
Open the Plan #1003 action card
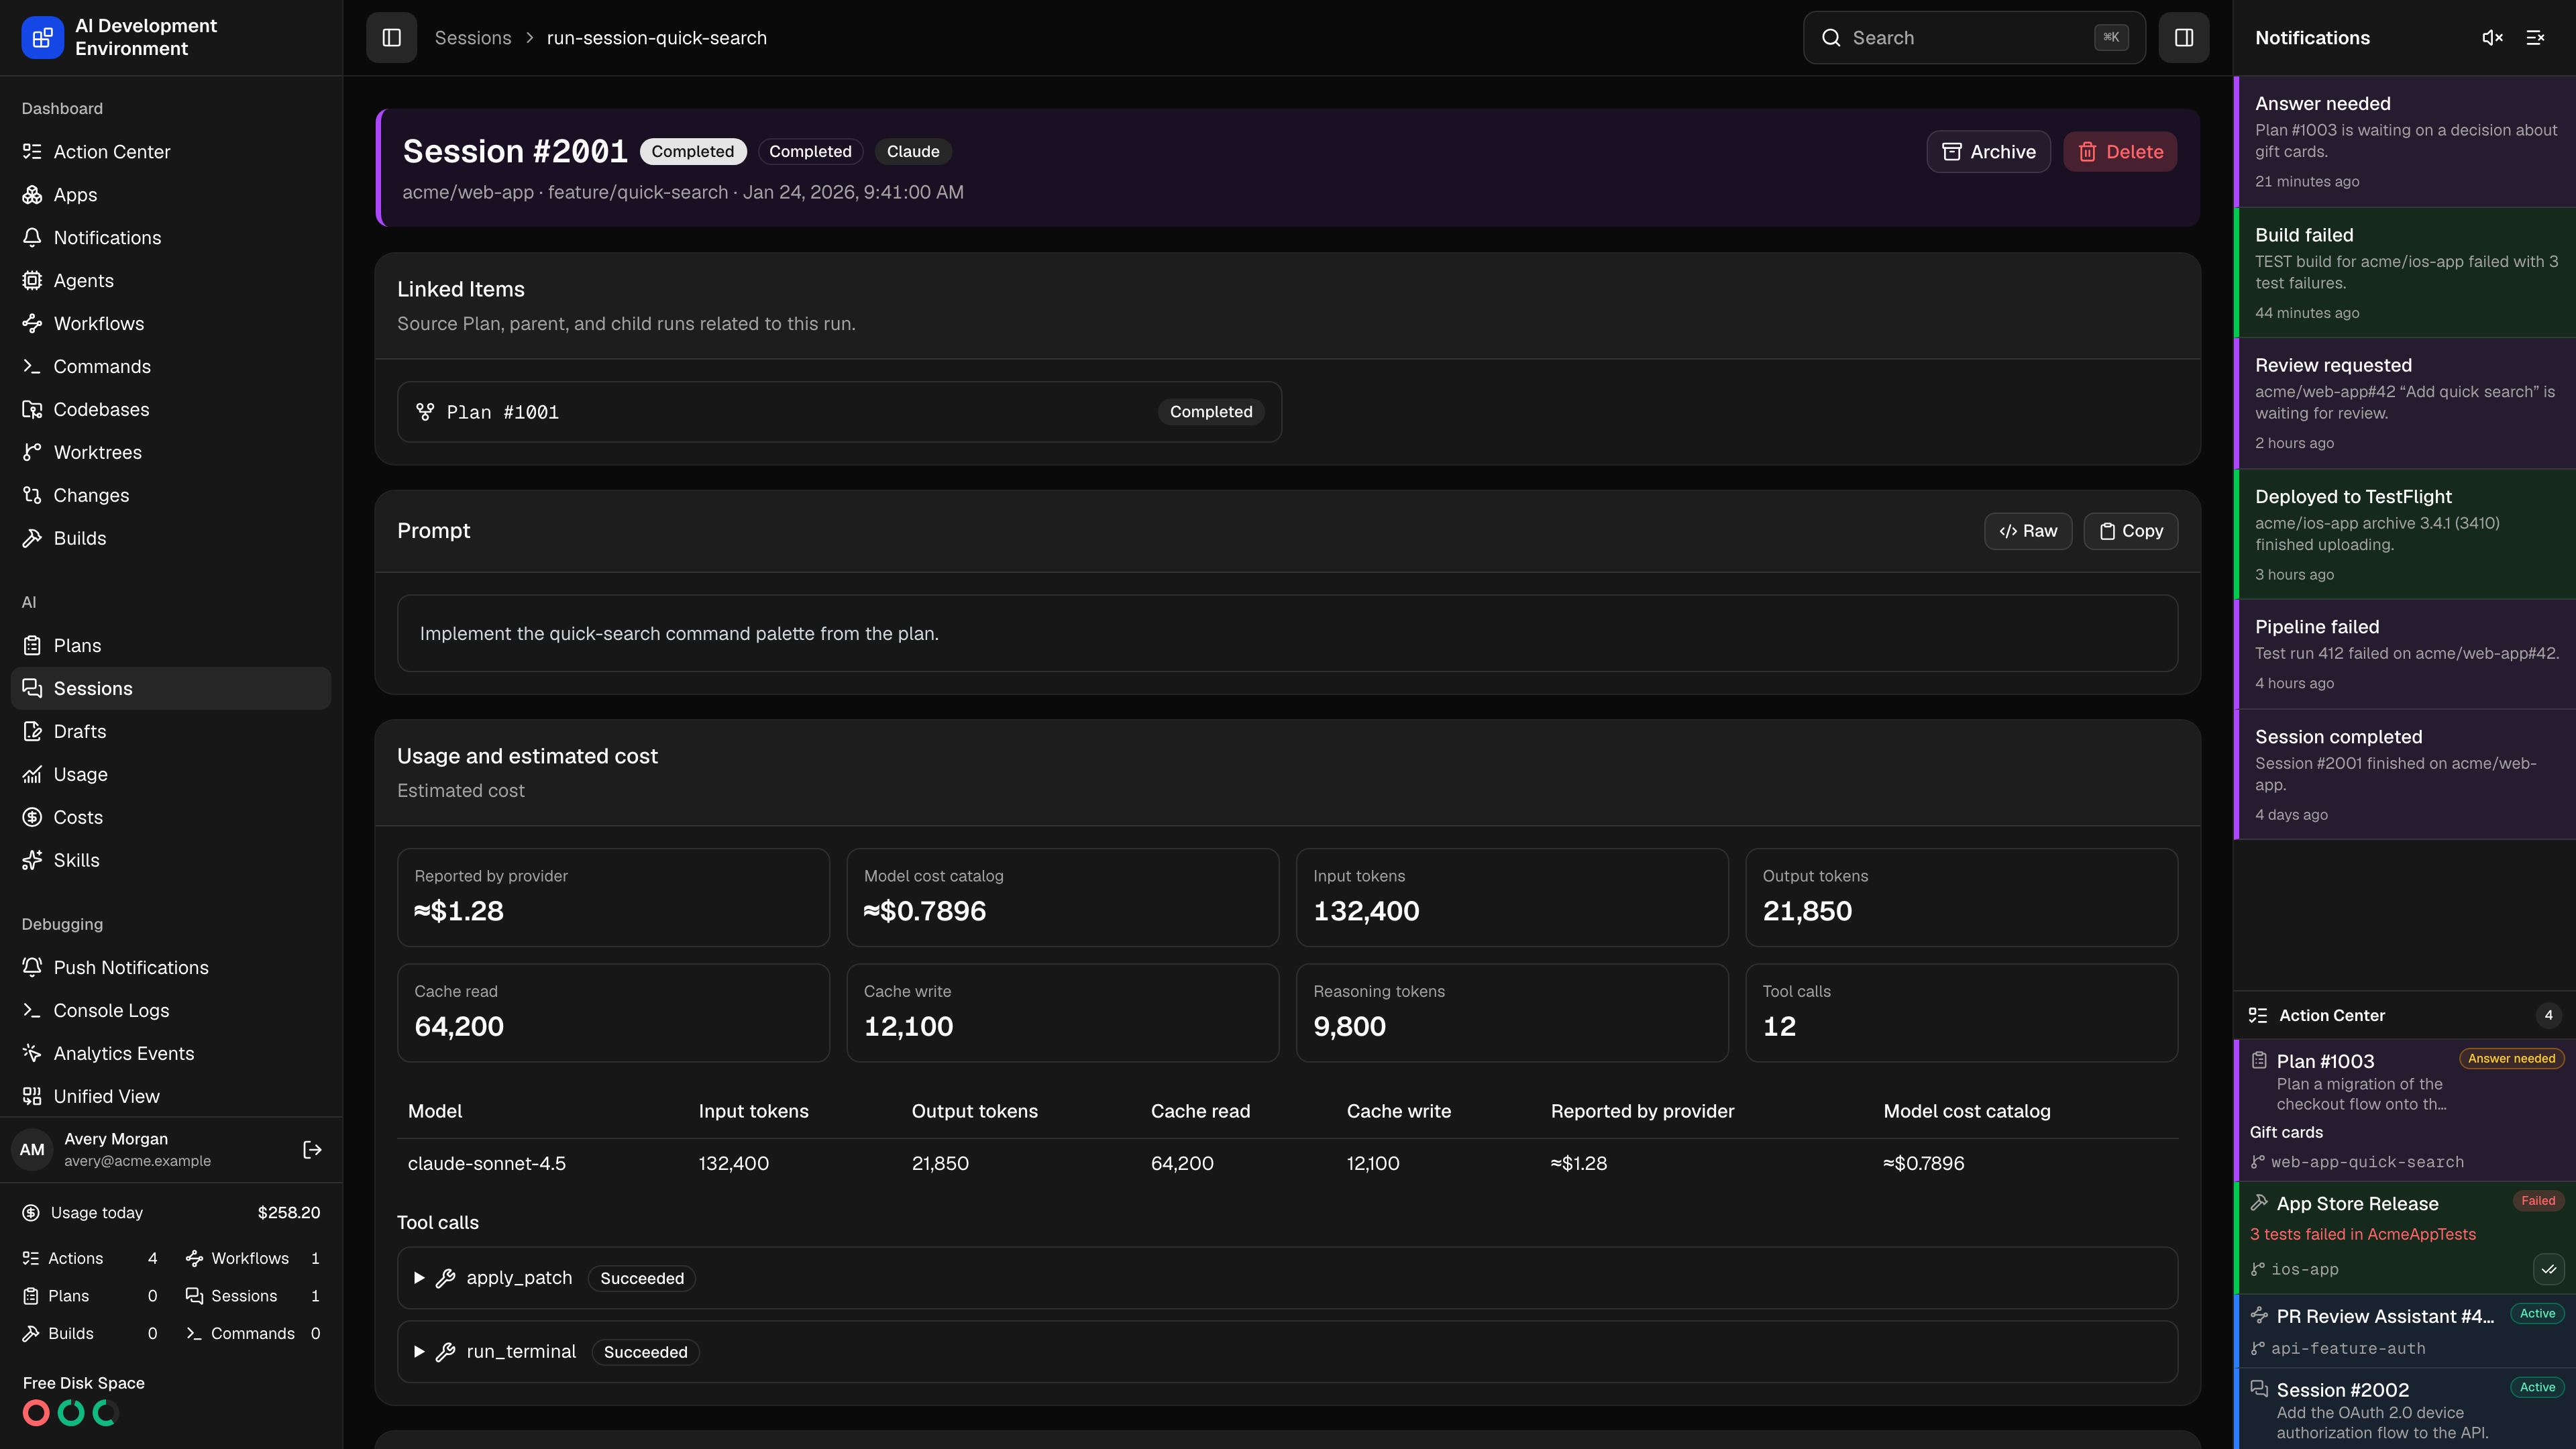click(2405, 1110)
